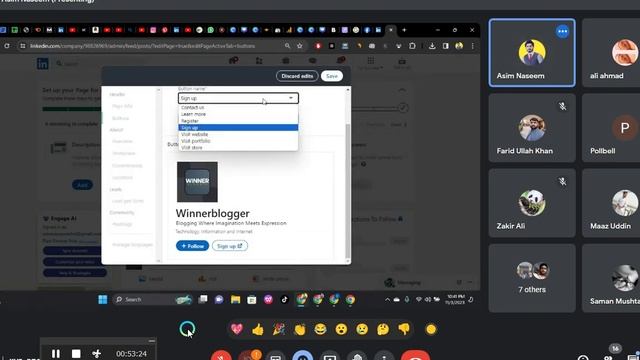Select the highlighted Sign up option
Screen dimensions: 640x360
point(238,128)
